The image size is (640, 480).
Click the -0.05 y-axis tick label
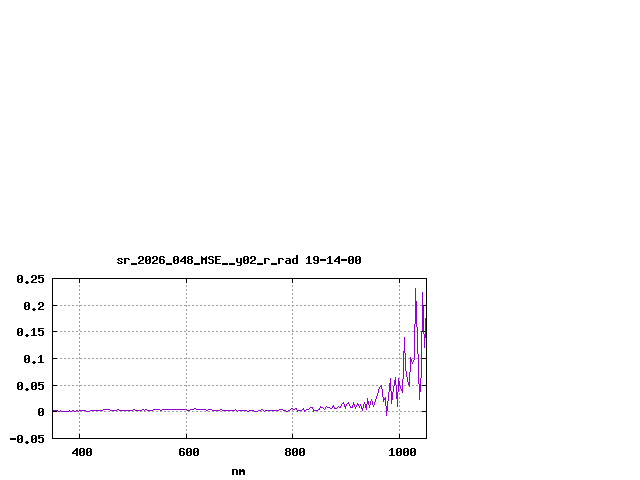tap(28, 438)
